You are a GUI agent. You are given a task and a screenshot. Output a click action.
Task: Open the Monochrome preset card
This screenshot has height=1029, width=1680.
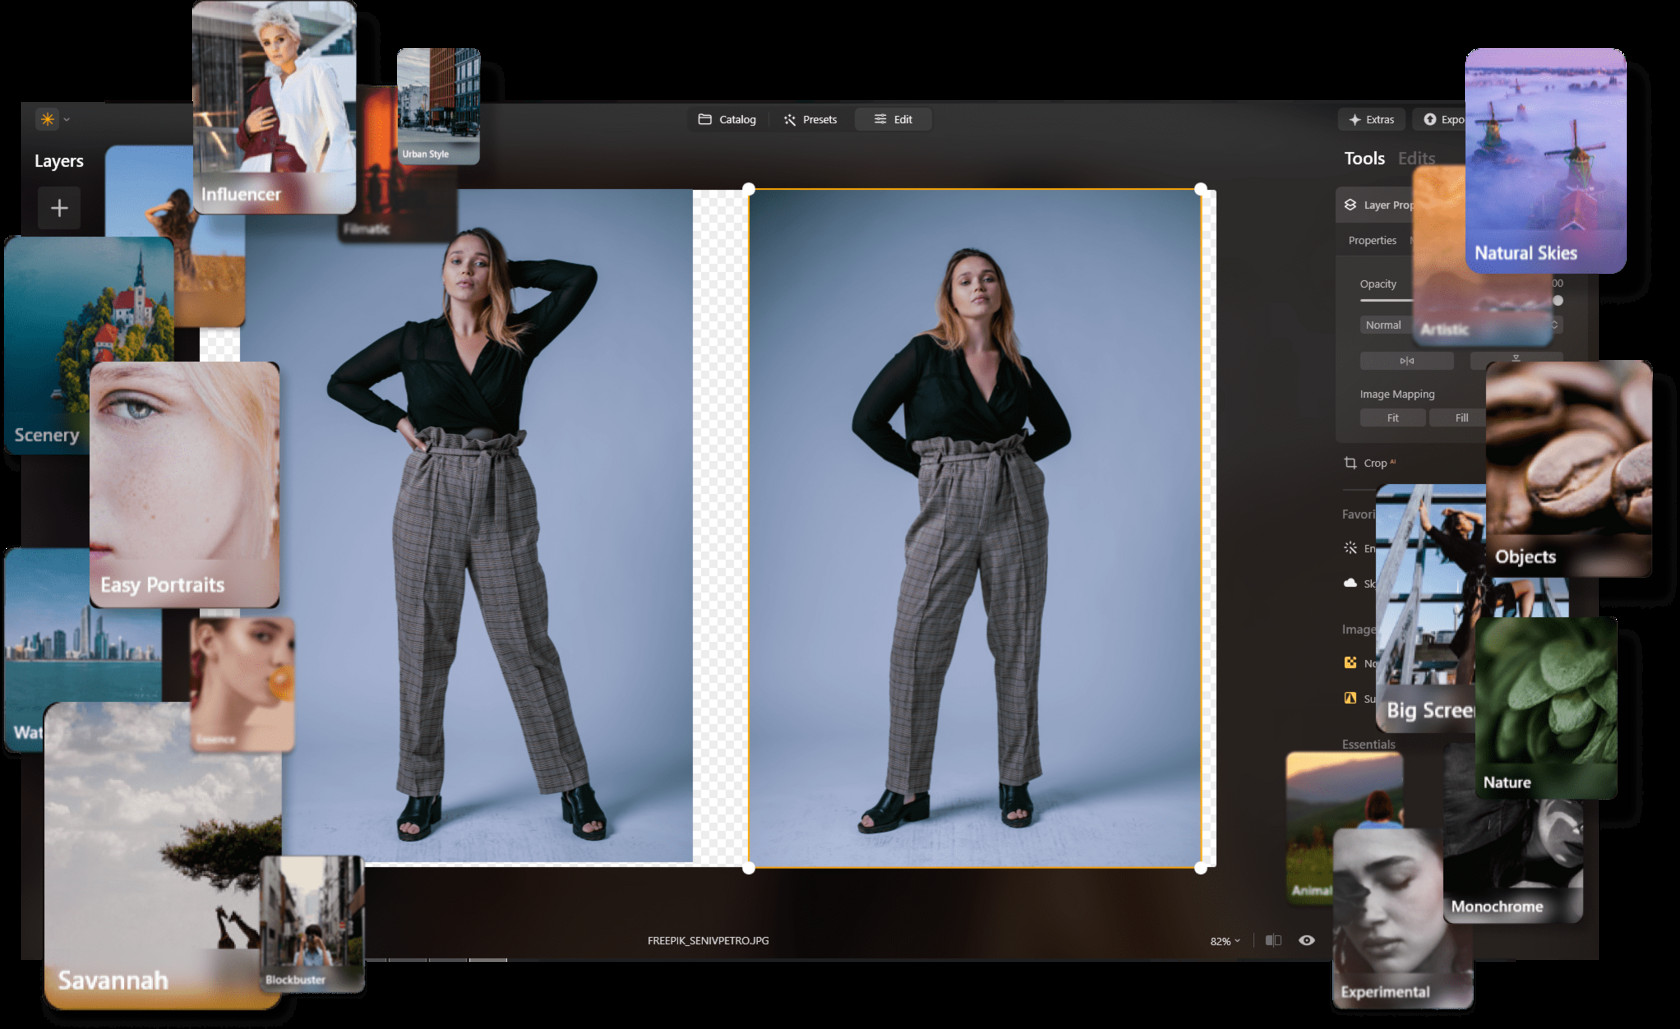[1513, 862]
